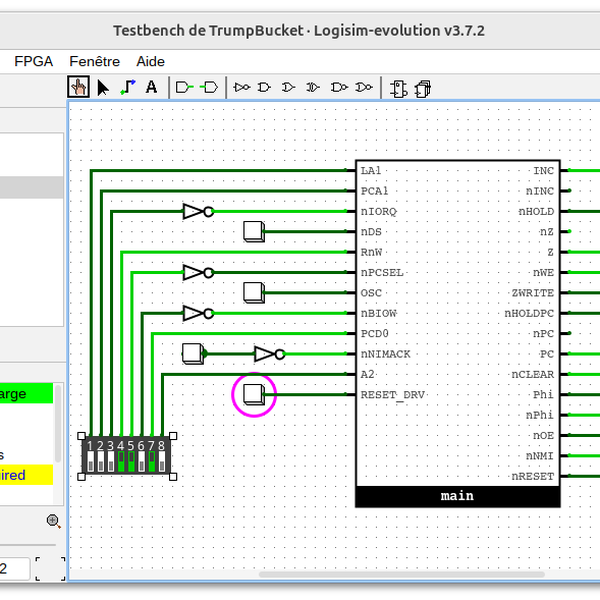Toggle DIP switch 8
This screenshot has height=600, width=600.
(162, 461)
